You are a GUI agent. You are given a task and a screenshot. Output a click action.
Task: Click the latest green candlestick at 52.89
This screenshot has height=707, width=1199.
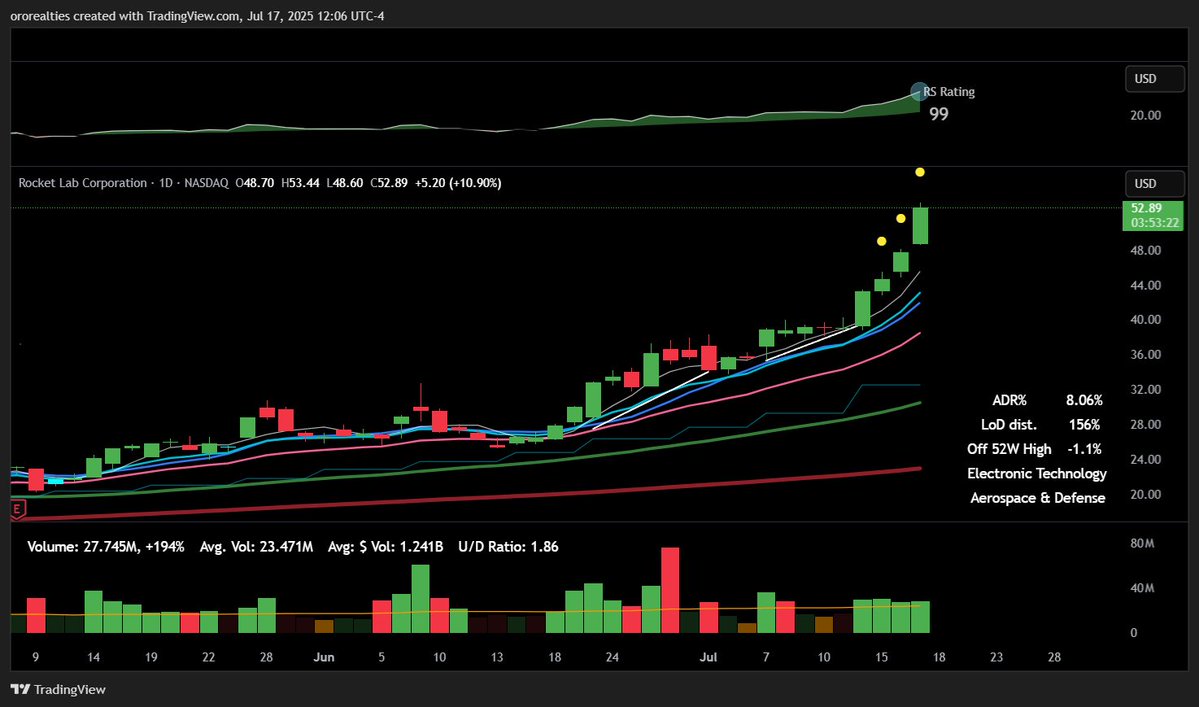pyautogui.click(x=920, y=225)
